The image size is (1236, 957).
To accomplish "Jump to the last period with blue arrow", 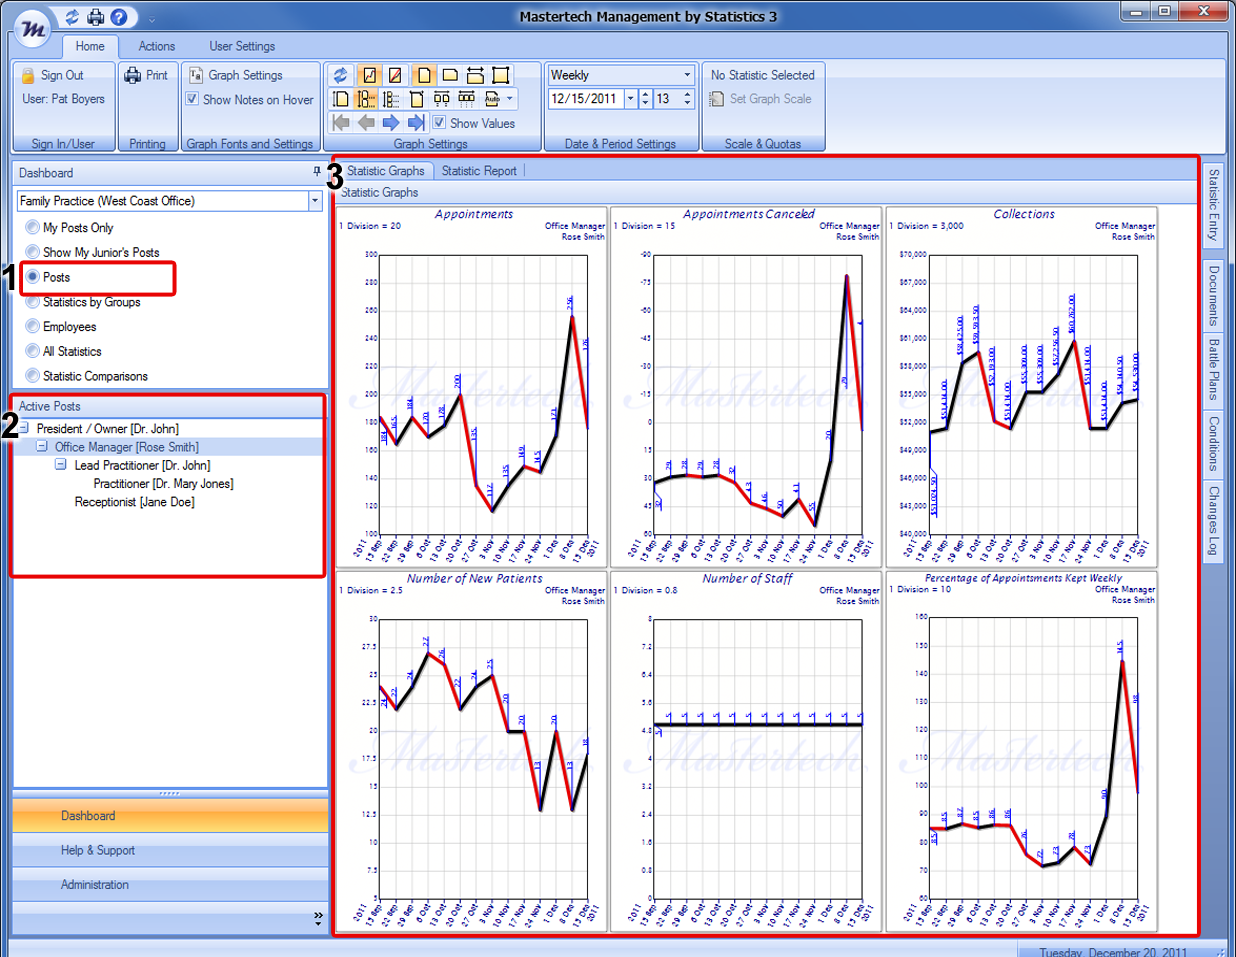I will click(416, 123).
